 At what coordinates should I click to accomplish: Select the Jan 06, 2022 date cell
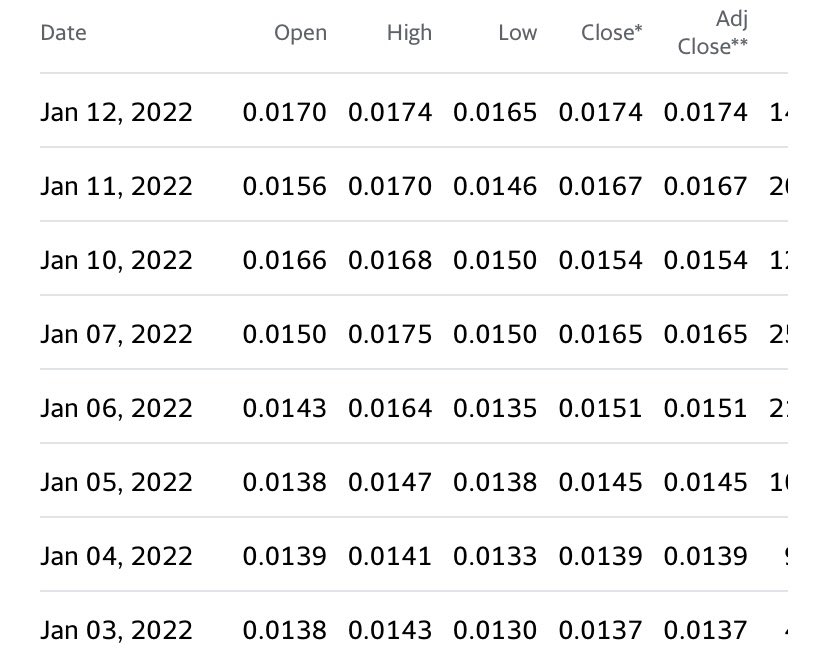tap(117, 408)
